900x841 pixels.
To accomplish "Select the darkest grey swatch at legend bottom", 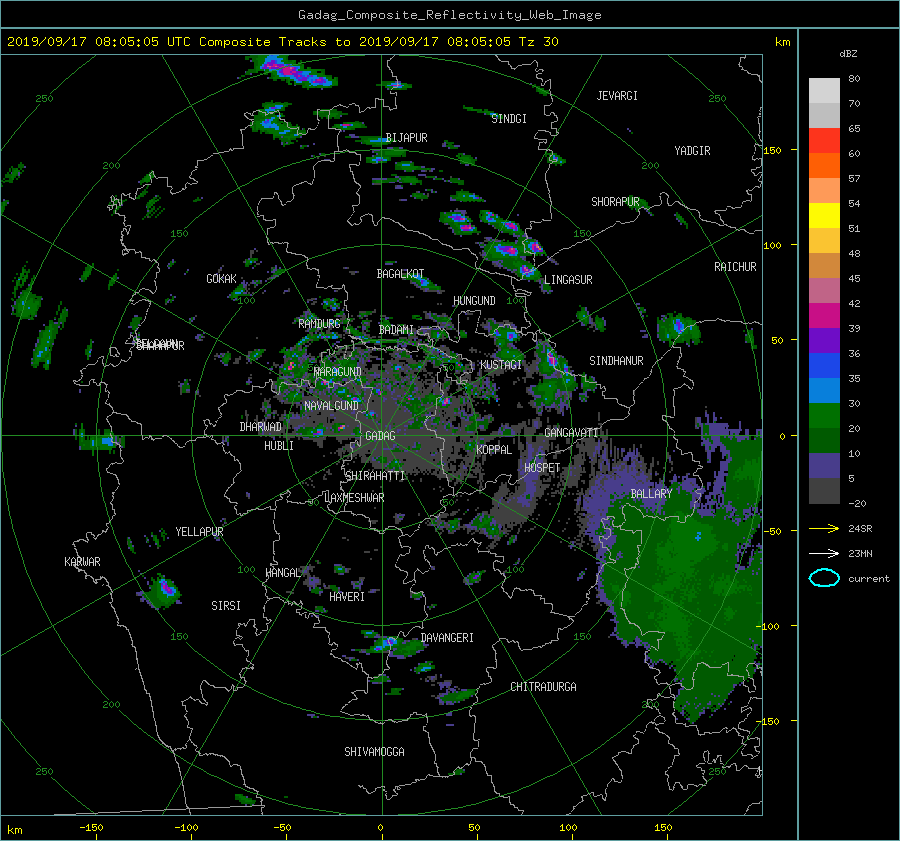I will point(824,490).
